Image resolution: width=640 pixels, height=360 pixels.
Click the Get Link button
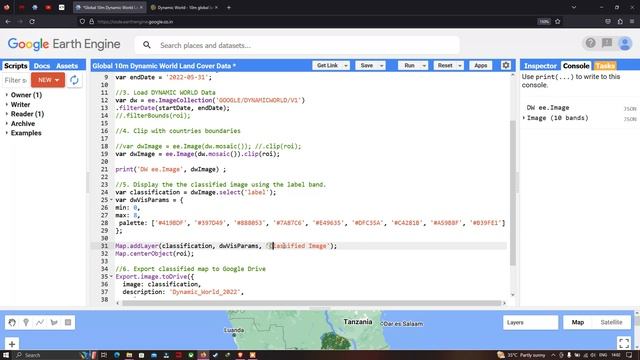pyautogui.click(x=327, y=66)
